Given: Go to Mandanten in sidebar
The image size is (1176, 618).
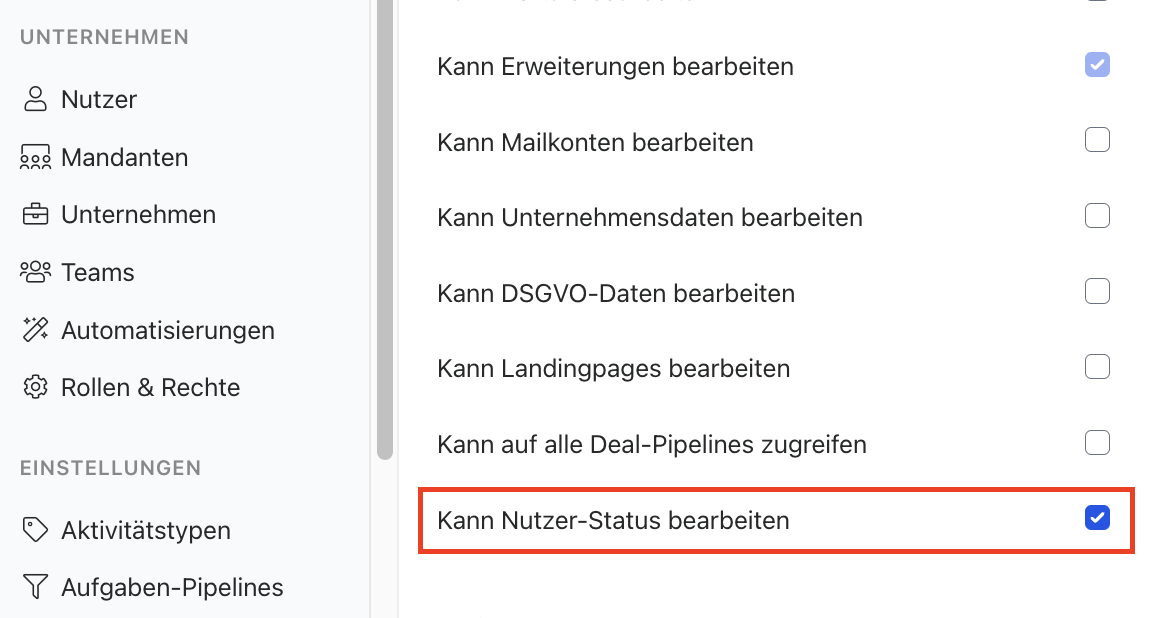Looking at the screenshot, I should pos(124,158).
